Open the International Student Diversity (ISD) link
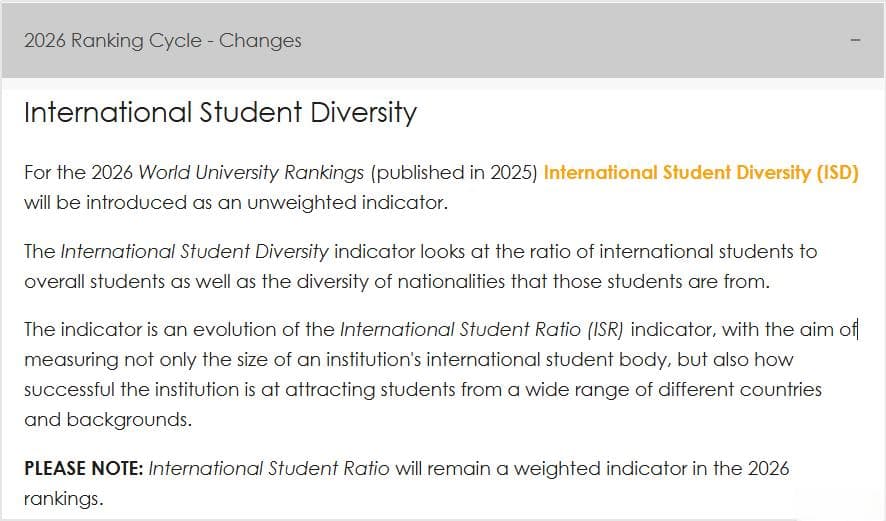The width and height of the screenshot is (886, 521). tap(701, 172)
